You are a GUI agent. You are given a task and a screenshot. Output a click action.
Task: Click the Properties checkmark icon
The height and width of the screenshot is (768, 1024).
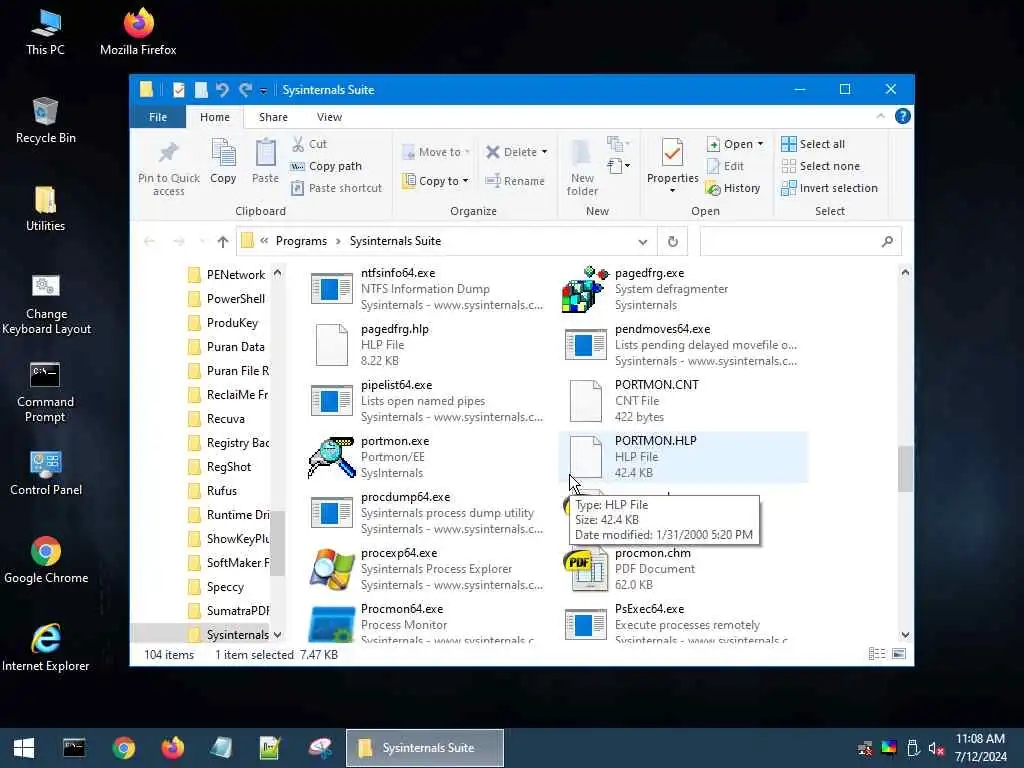[672, 153]
